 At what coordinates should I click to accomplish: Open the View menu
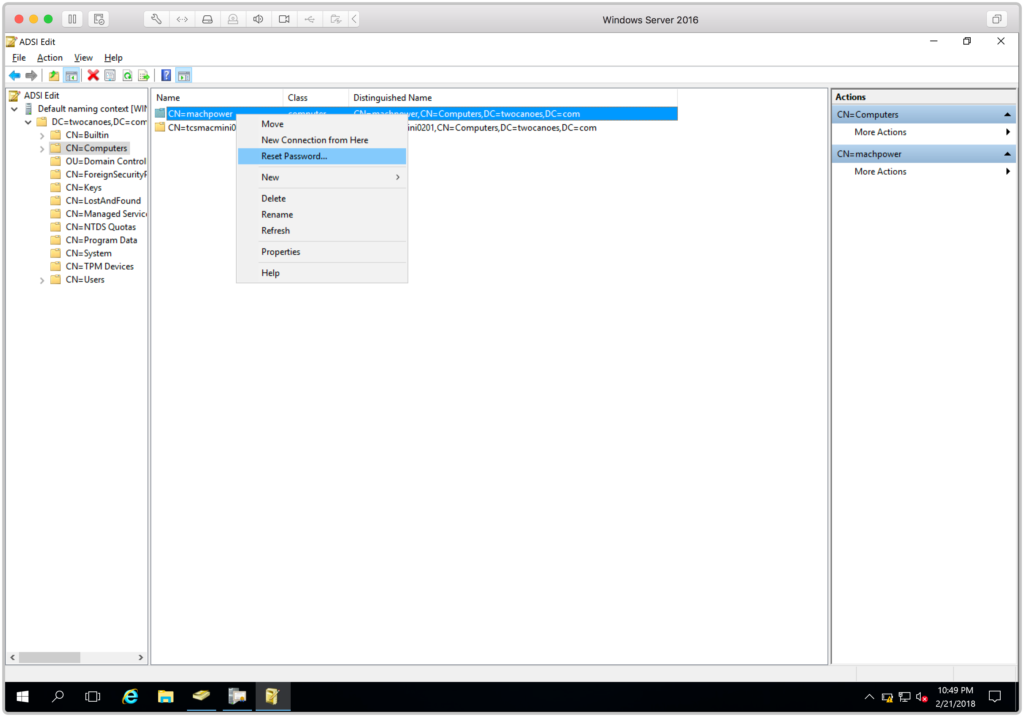[83, 58]
